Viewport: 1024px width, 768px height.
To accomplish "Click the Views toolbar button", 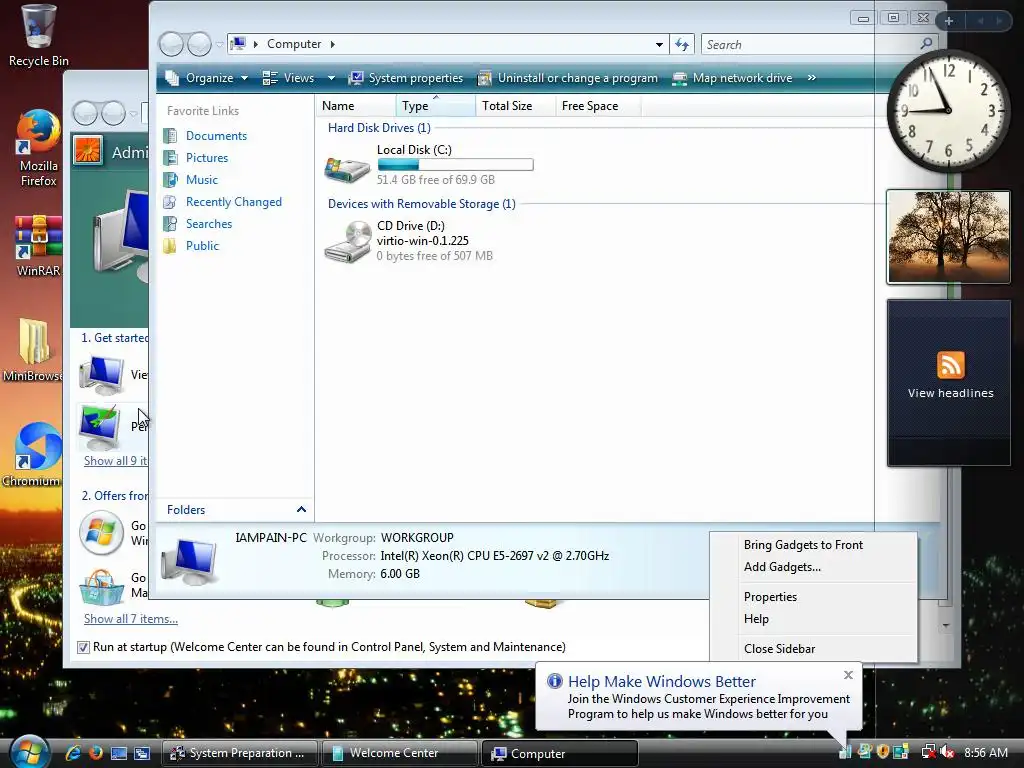I will pyautogui.click(x=289, y=78).
